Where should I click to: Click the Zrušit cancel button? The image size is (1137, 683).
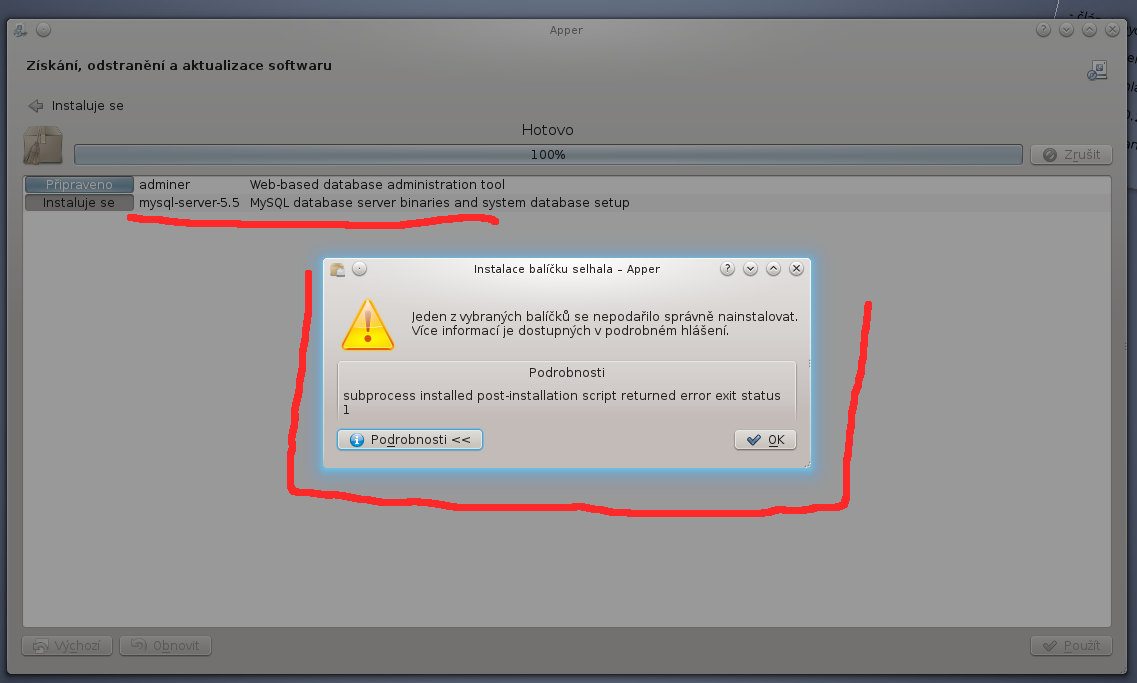pyautogui.click(x=1071, y=154)
